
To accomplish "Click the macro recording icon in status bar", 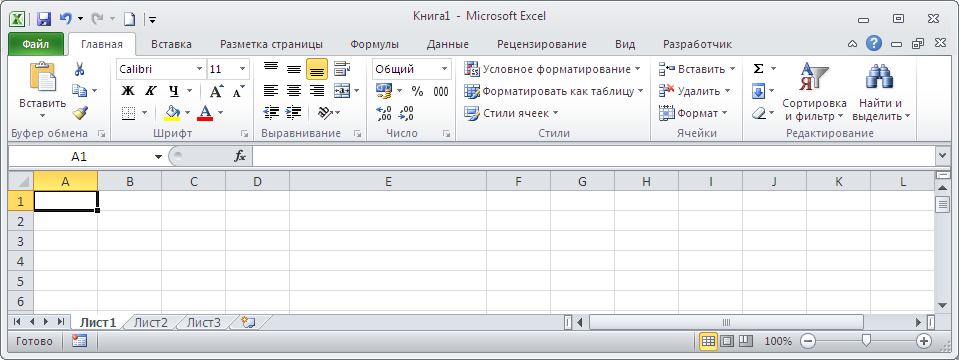I will point(79,341).
